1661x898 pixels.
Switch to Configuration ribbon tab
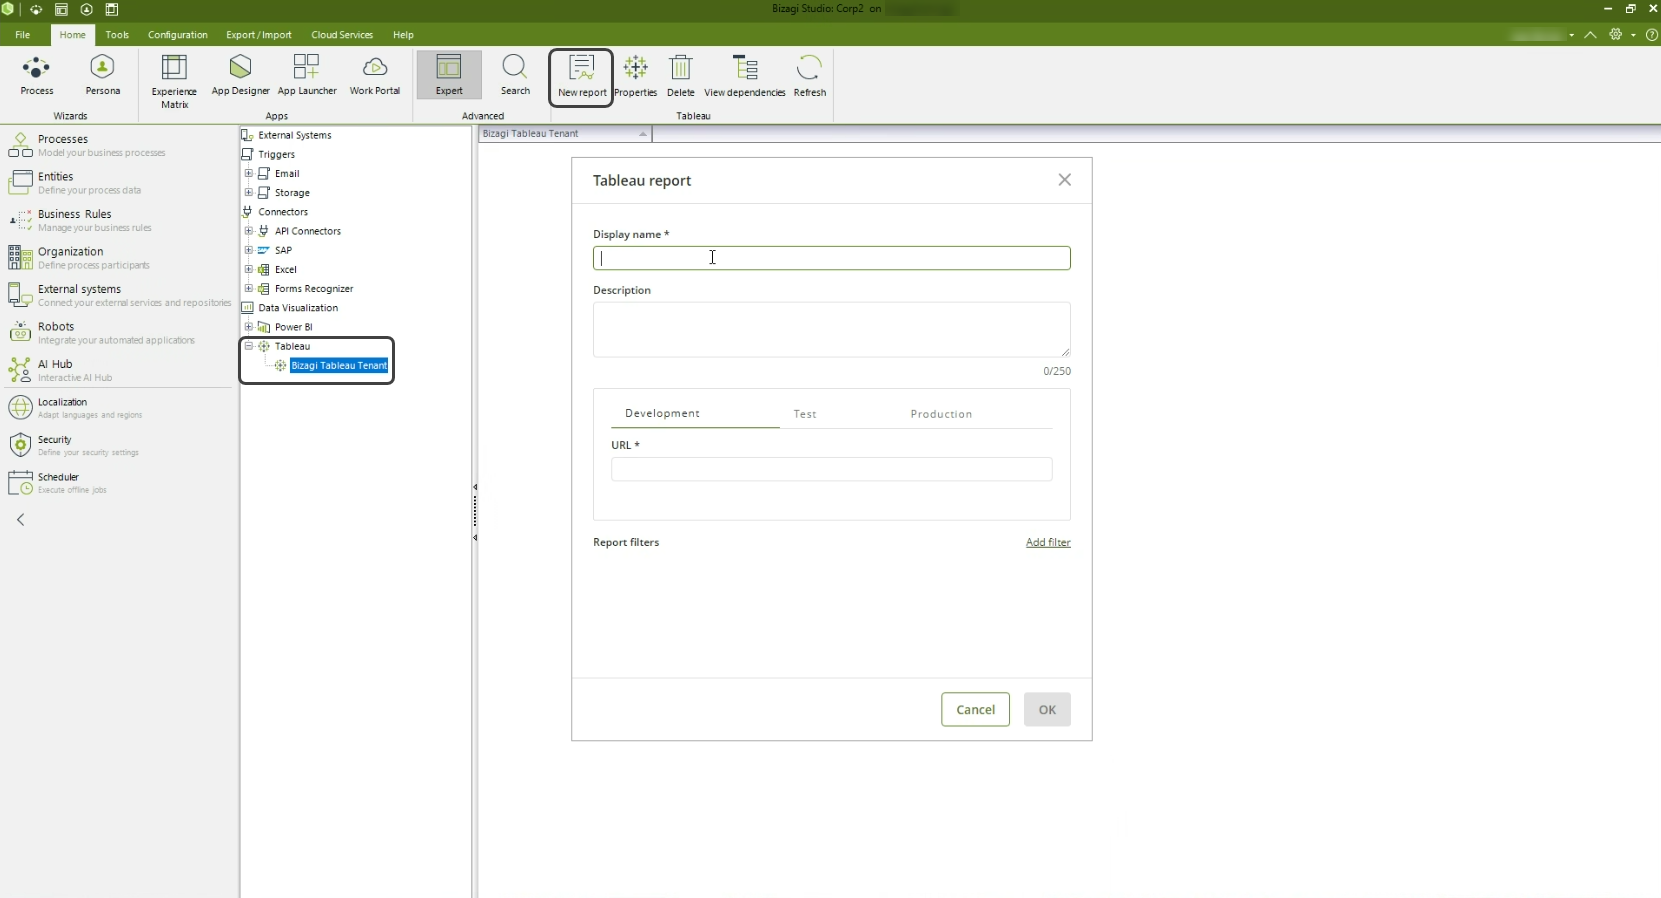(178, 35)
